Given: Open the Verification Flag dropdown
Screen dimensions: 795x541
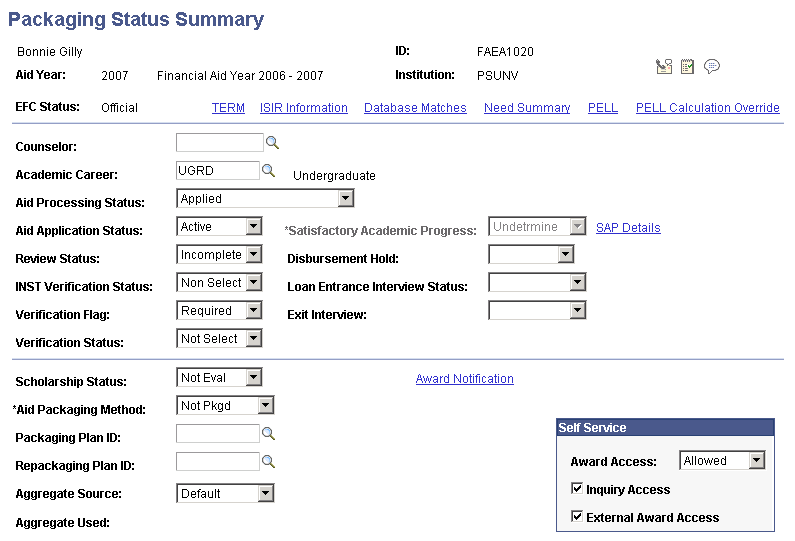Looking at the screenshot, I should 219,310.
